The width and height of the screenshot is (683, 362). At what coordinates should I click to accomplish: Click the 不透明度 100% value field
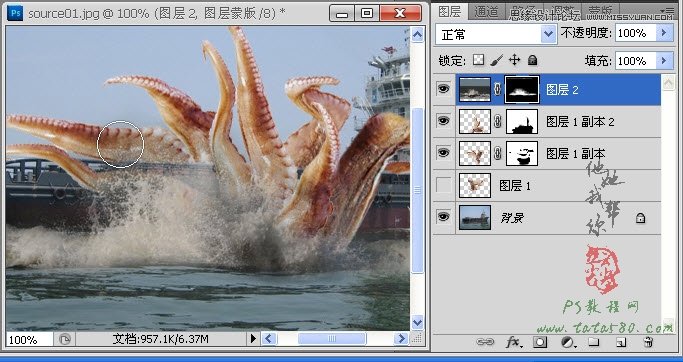(x=636, y=33)
